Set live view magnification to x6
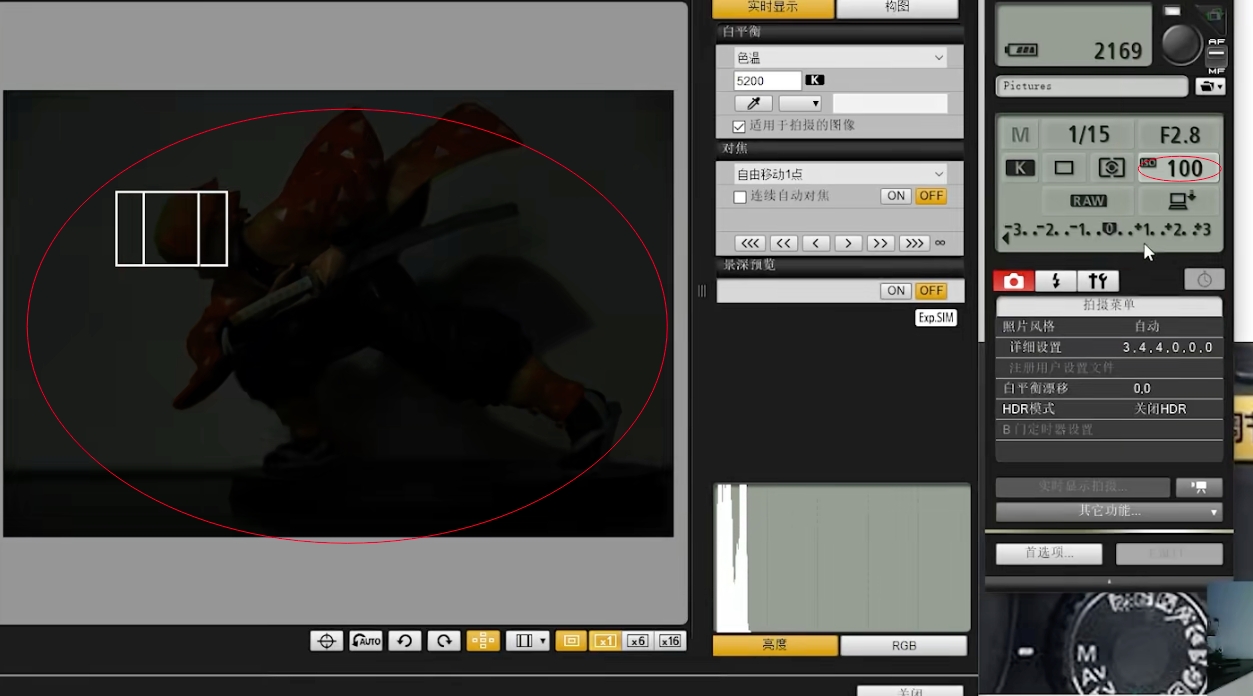 (638, 641)
